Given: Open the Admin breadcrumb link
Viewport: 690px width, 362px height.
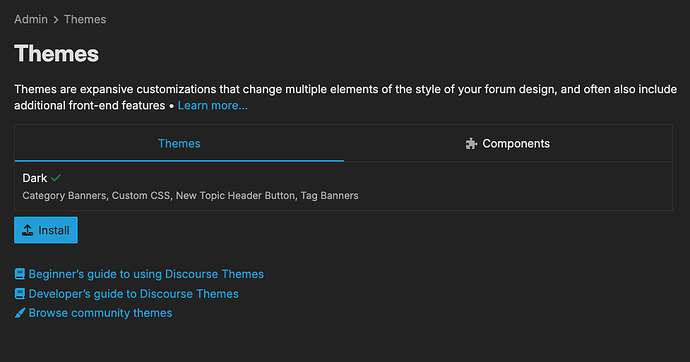Looking at the screenshot, I should tap(31, 19).
